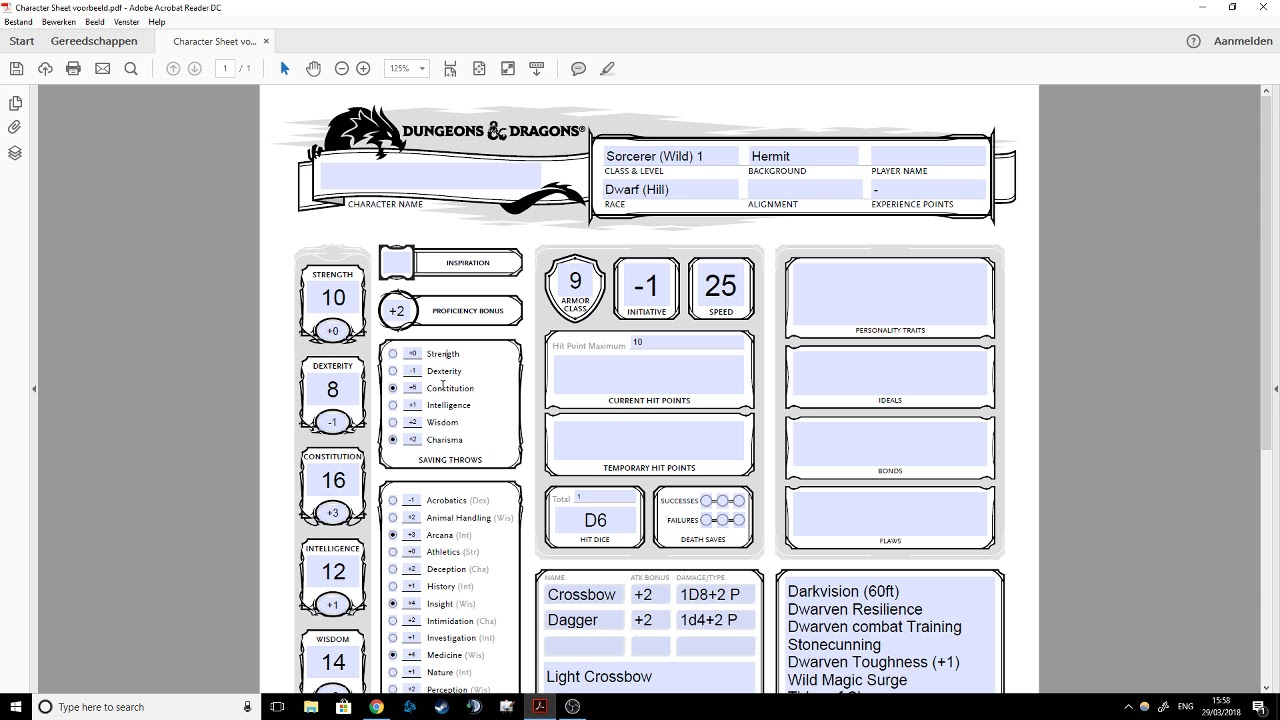Open File Explorer from taskbar
Screen dimensions: 1280x720
click(x=311, y=706)
